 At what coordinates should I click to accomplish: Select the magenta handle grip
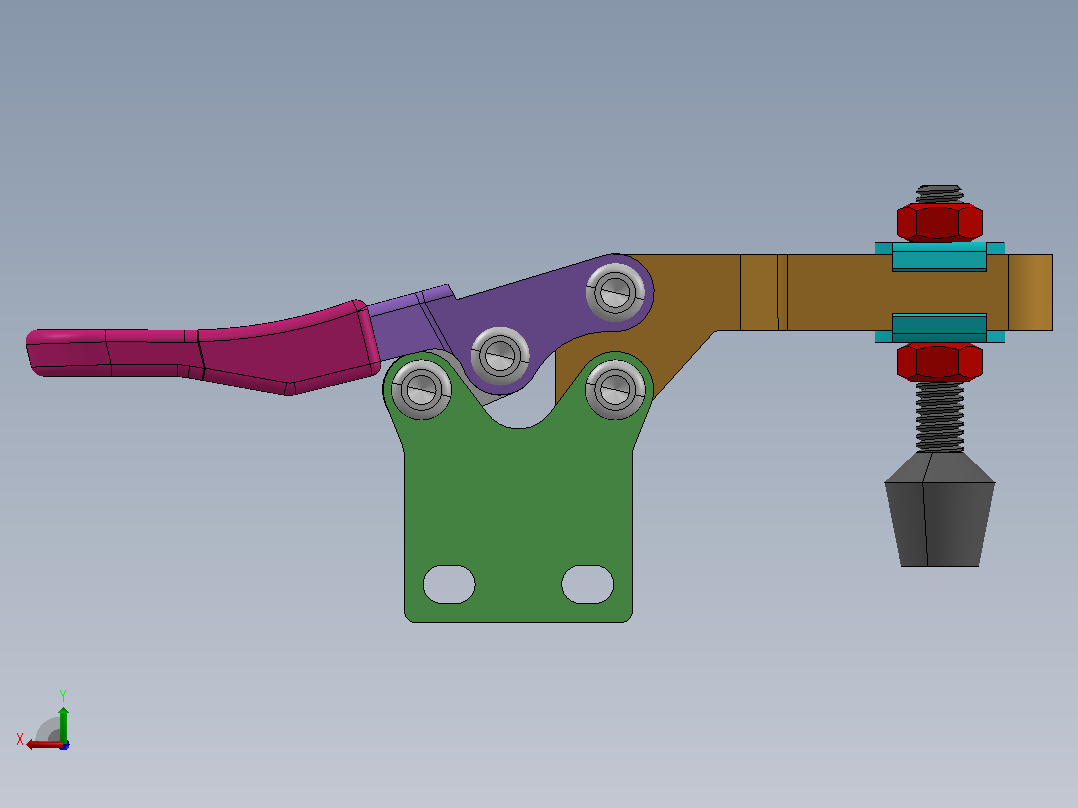point(204,348)
